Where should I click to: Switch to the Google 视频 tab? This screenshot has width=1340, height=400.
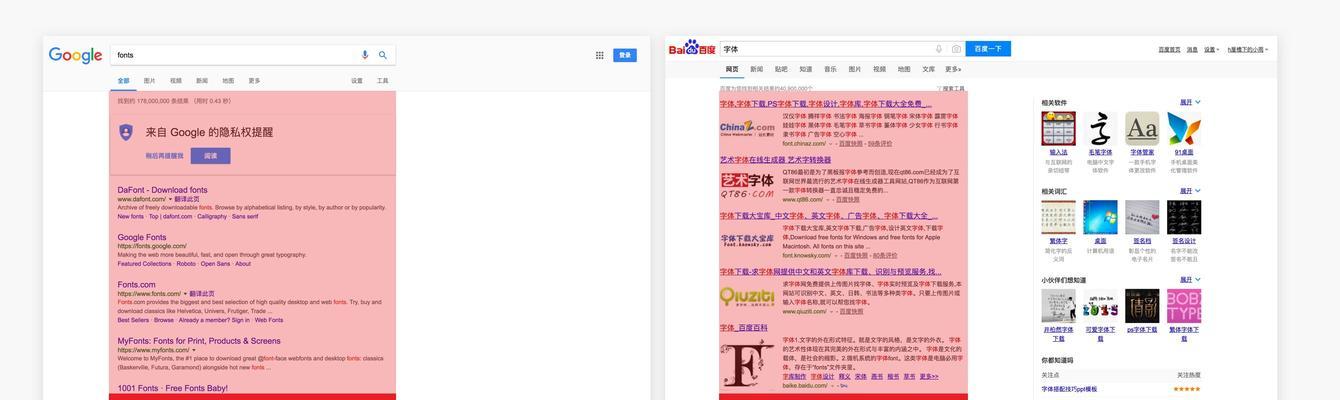click(x=176, y=81)
